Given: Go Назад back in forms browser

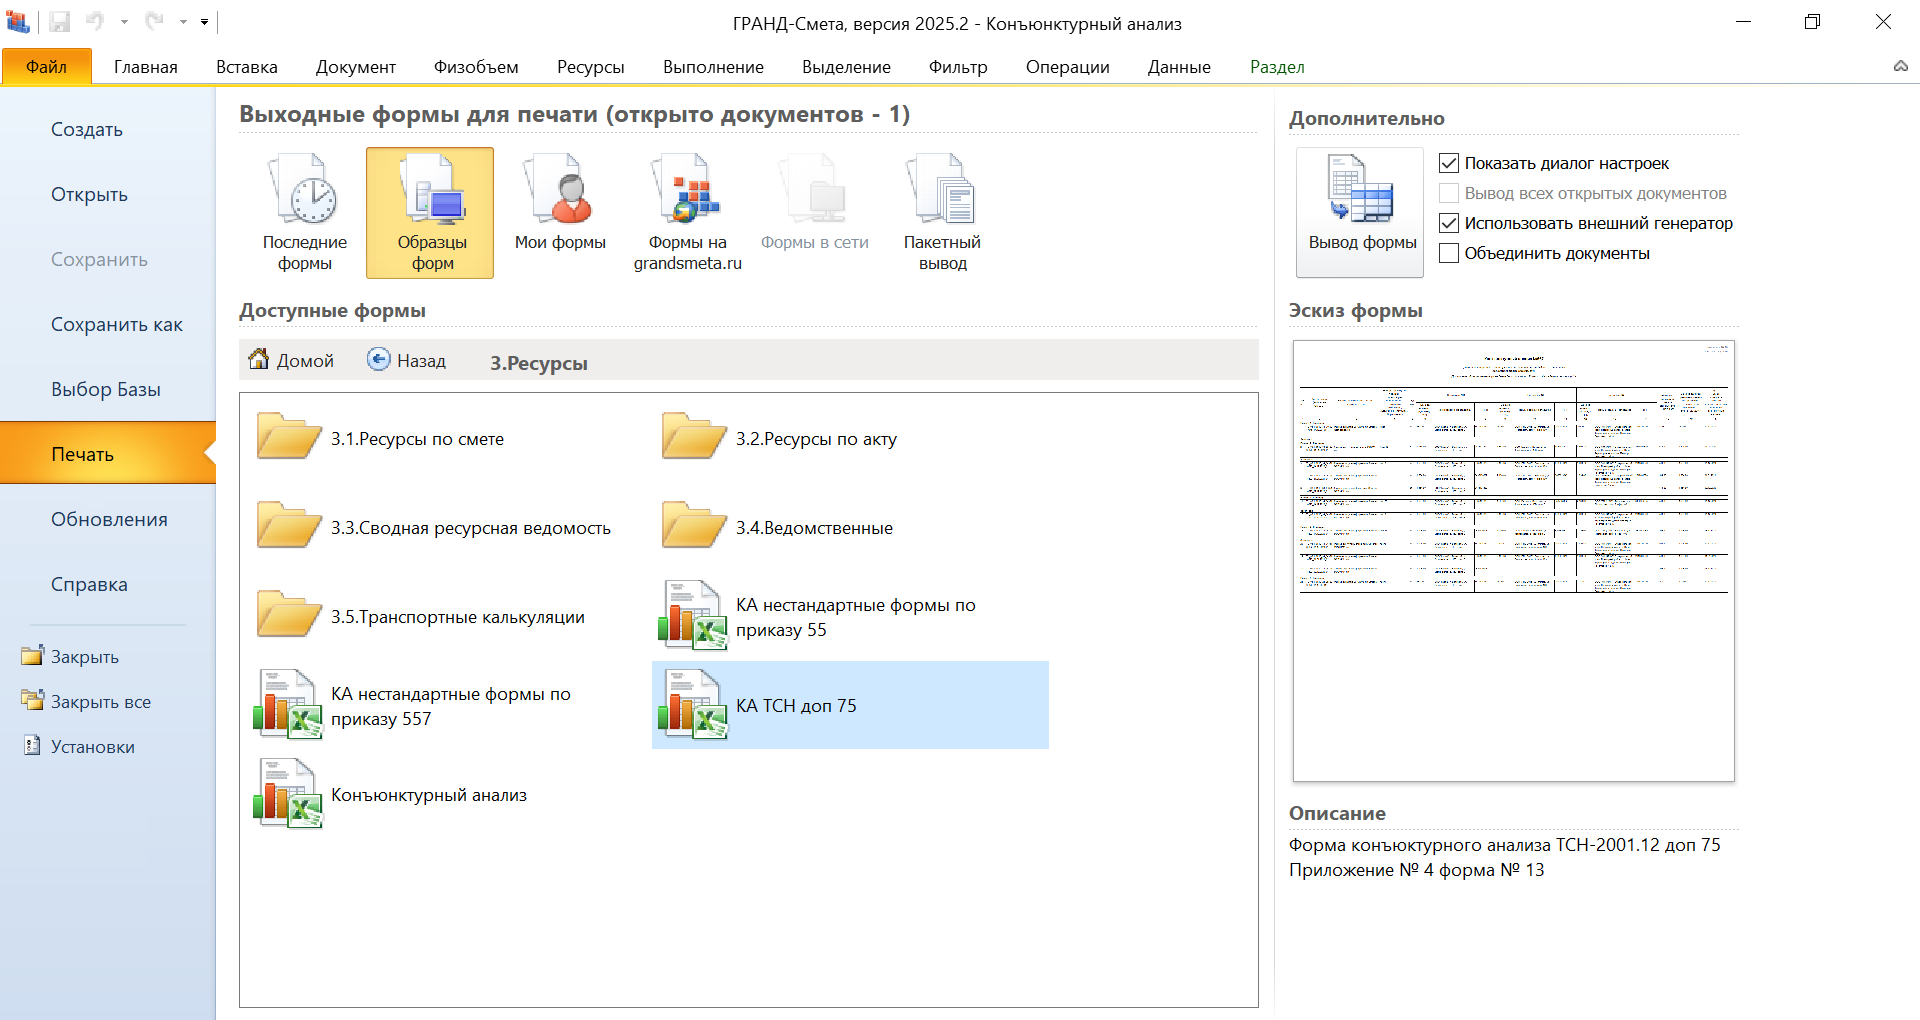Looking at the screenshot, I should click(x=407, y=360).
